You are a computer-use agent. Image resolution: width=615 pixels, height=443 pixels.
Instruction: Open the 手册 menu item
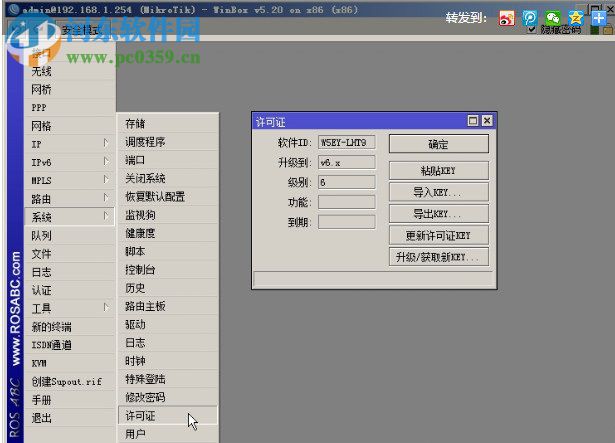pos(69,400)
